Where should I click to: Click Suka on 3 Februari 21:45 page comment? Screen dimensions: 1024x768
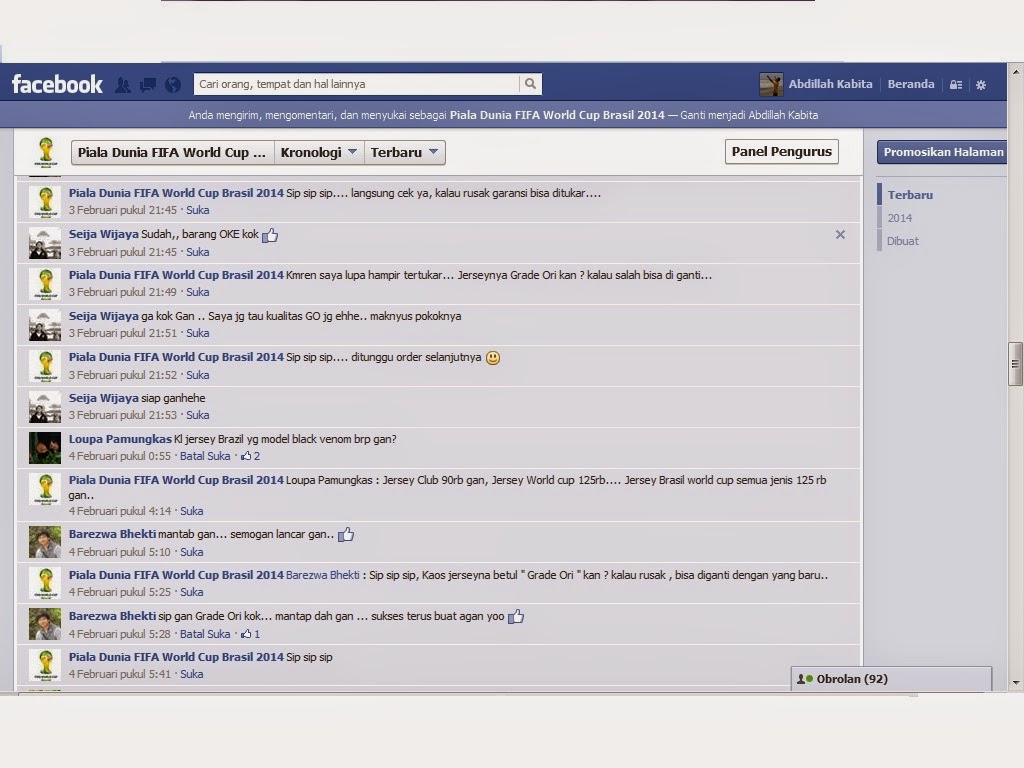tap(197, 210)
